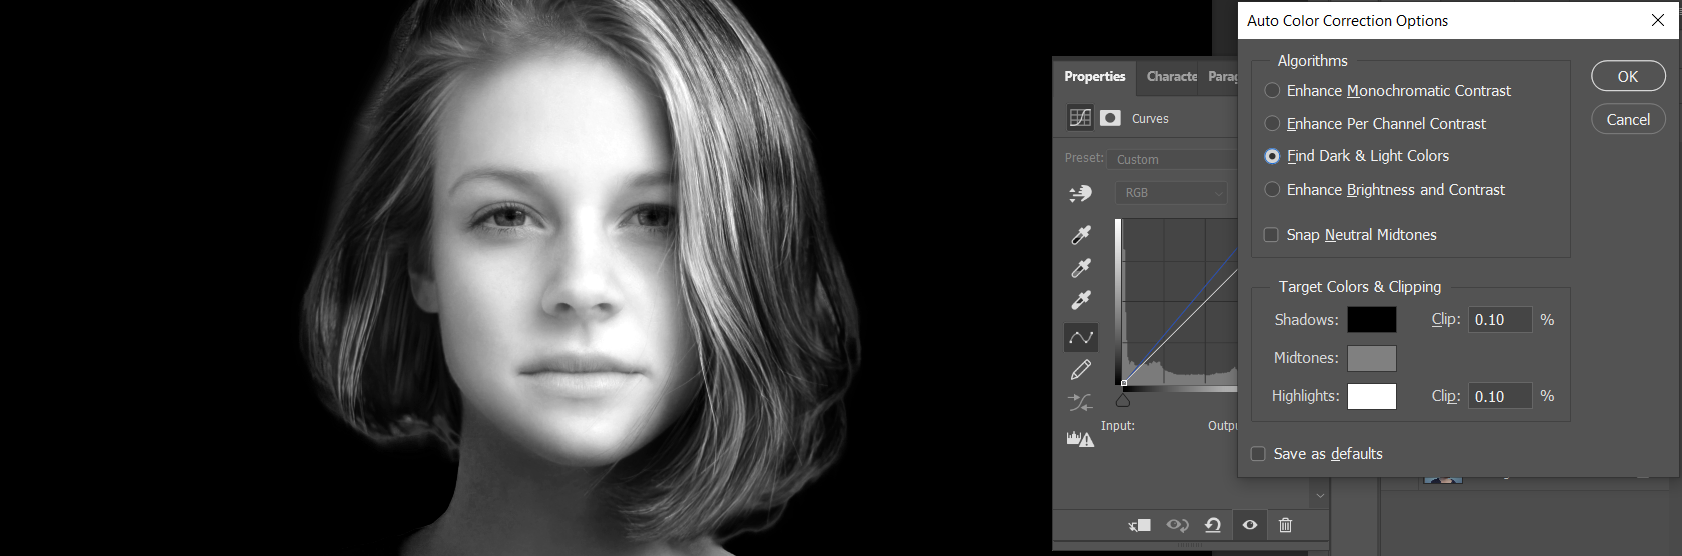Choose edit points to modify curve tool
The height and width of the screenshot is (556, 1682).
coord(1081,338)
